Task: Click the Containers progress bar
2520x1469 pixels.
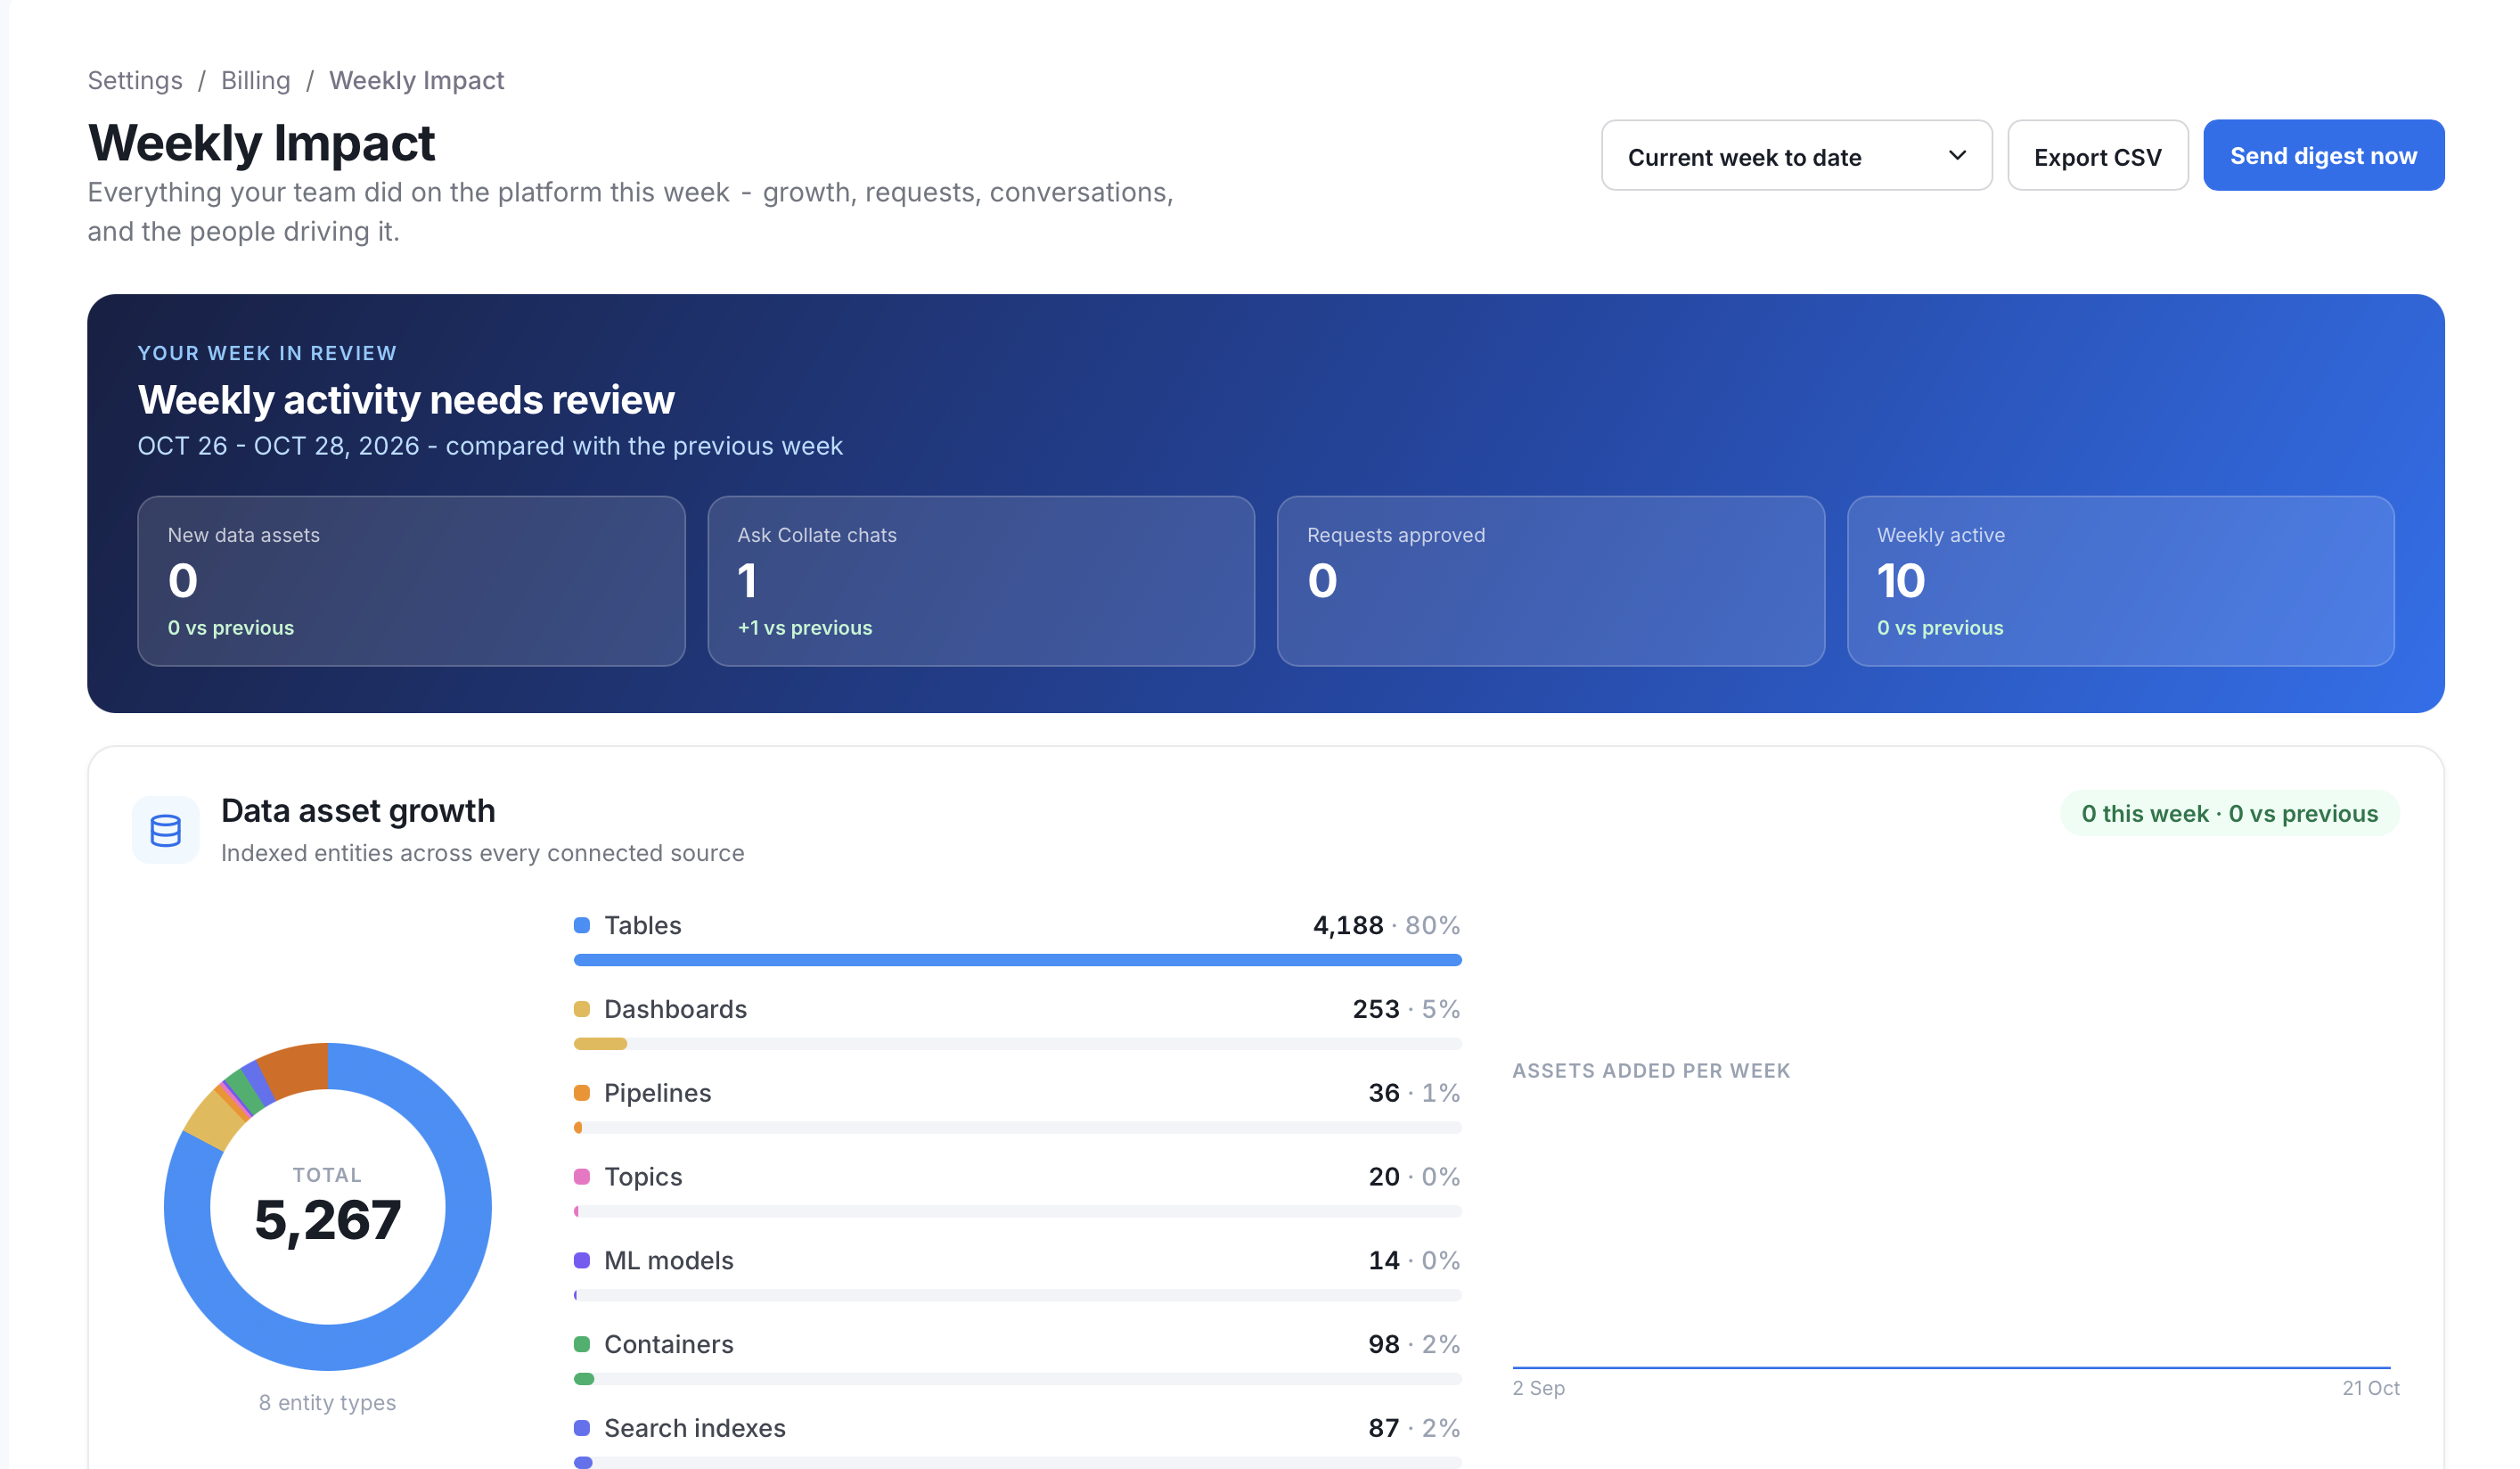Action: (x=1018, y=1379)
